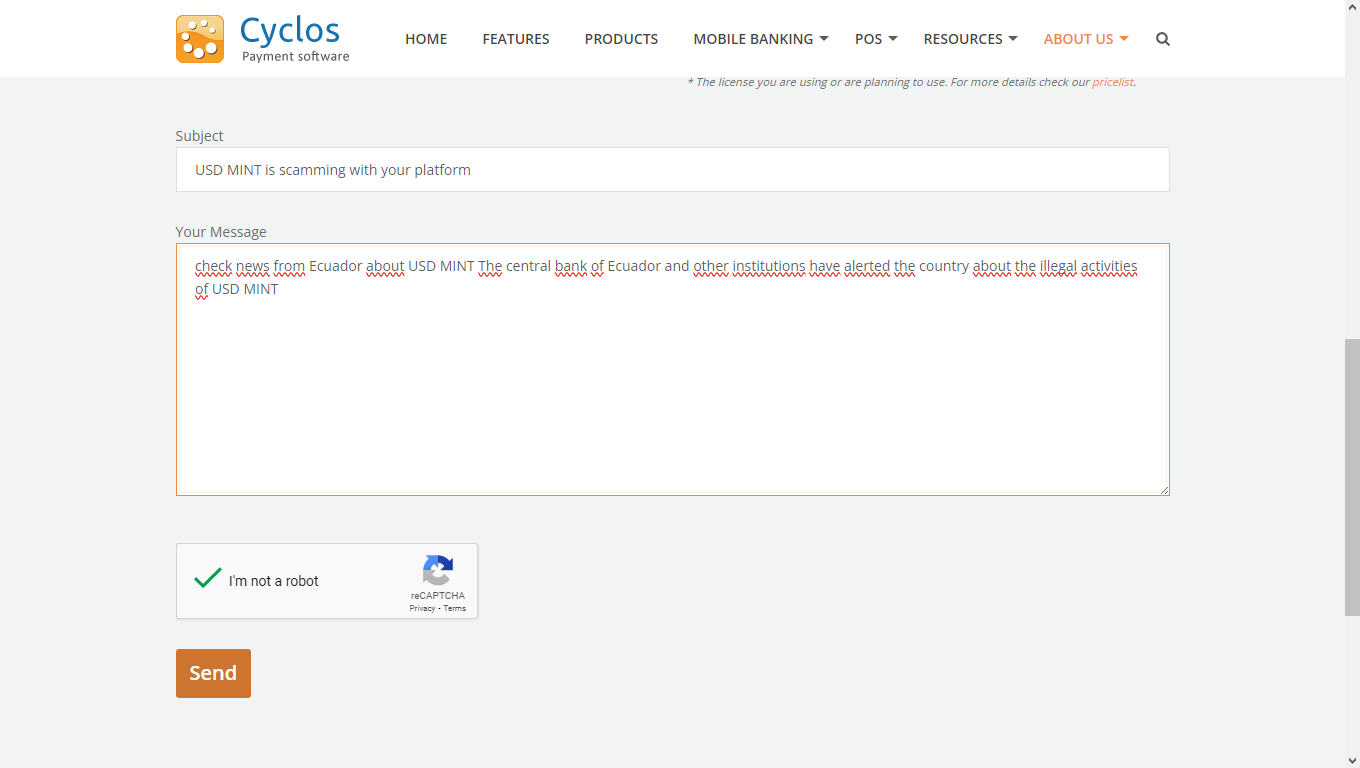Click the vertical page scrollbar thumb
Image resolution: width=1360 pixels, height=768 pixels.
(1352, 476)
